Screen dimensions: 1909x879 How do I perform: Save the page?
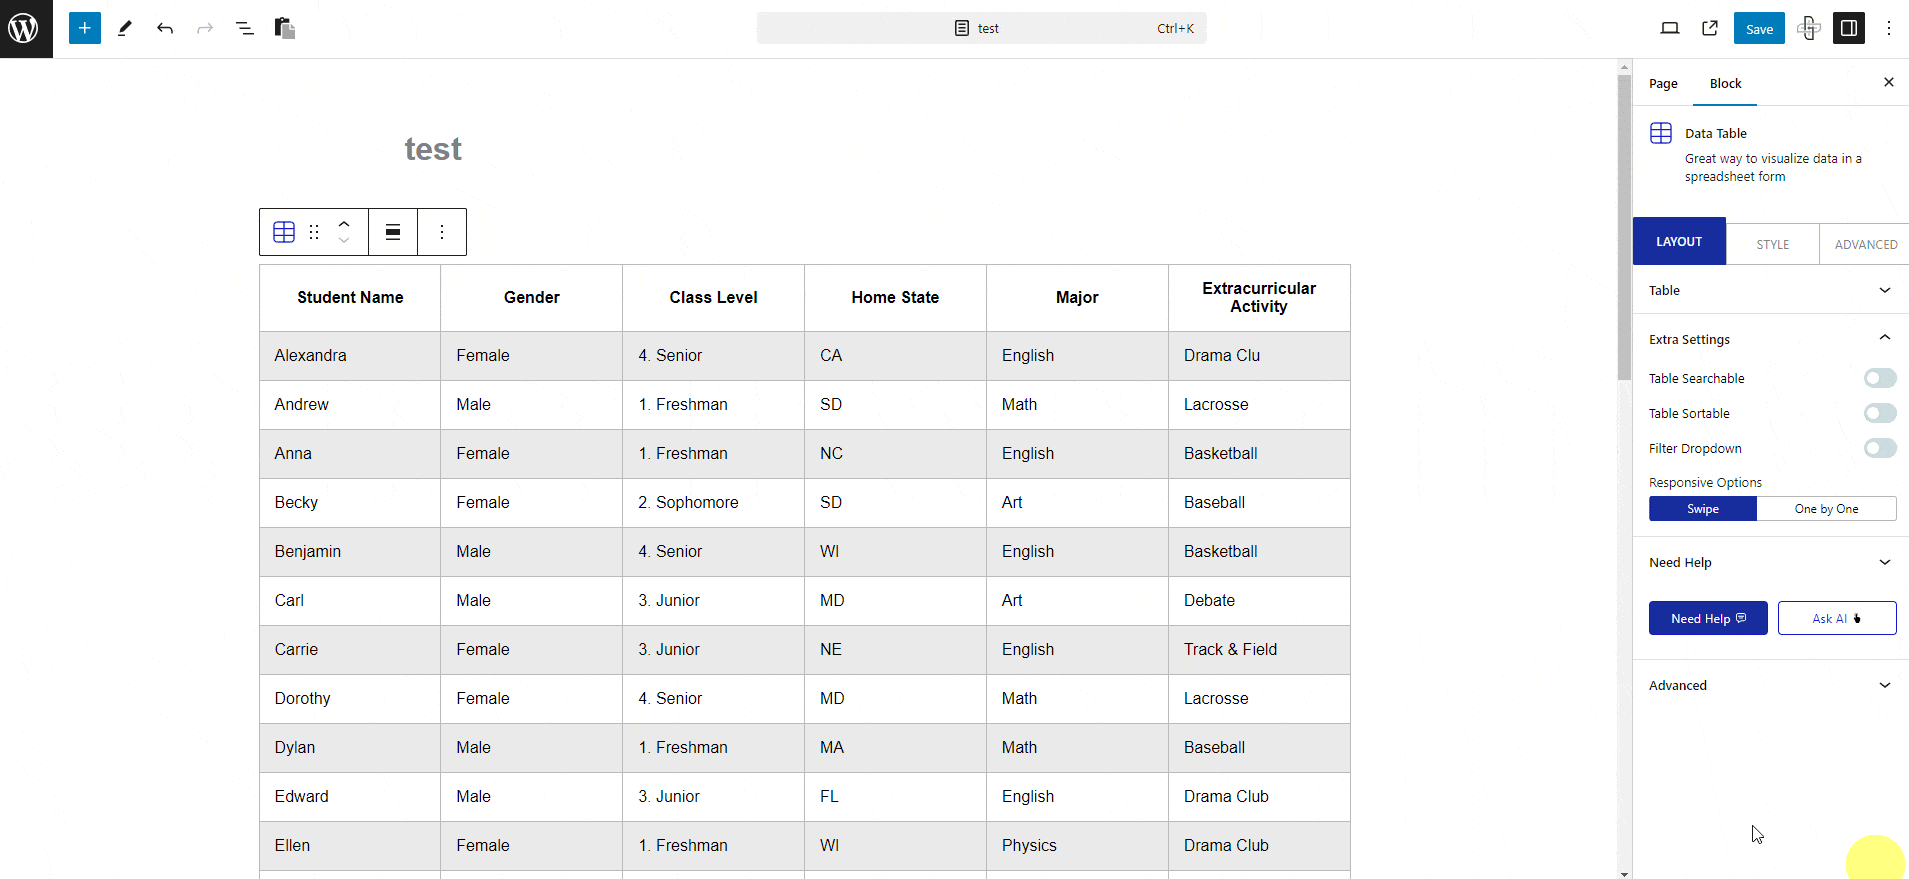pyautogui.click(x=1759, y=28)
